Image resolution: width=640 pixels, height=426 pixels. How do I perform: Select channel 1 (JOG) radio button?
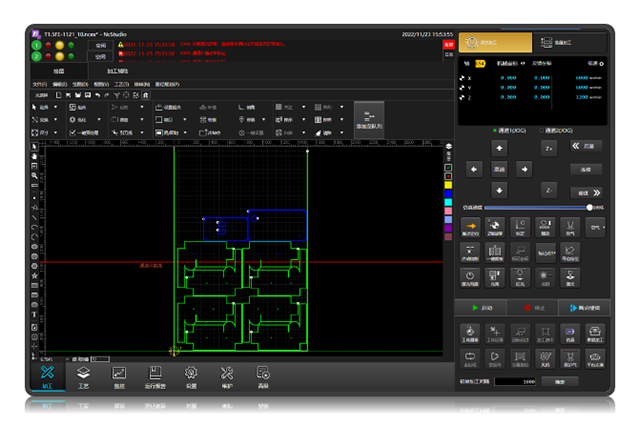pyautogui.click(x=494, y=130)
